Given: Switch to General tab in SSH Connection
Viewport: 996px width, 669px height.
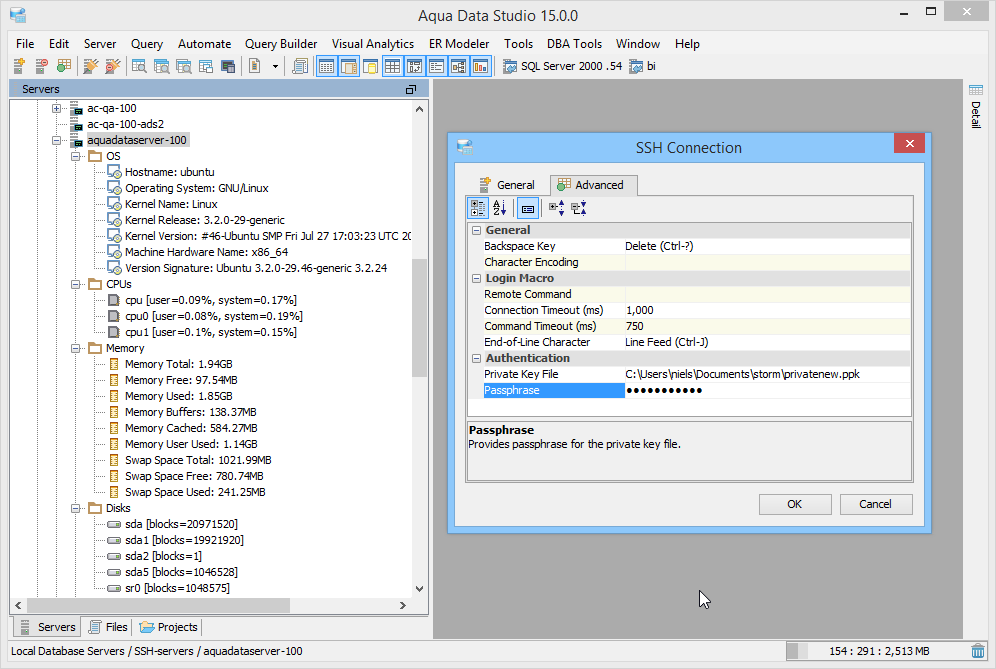Looking at the screenshot, I should pos(507,185).
